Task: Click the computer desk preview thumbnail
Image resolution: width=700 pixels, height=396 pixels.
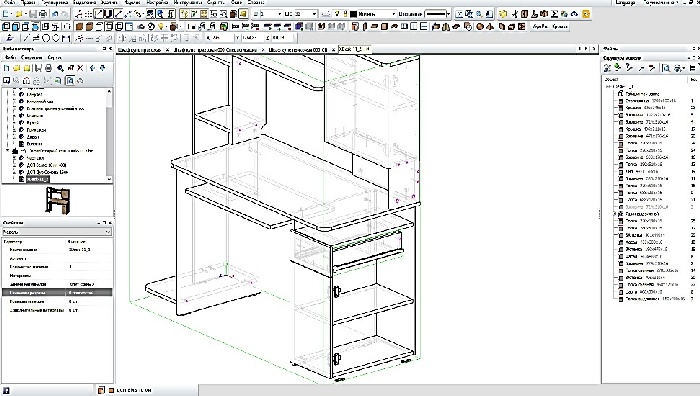Action: (58, 200)
